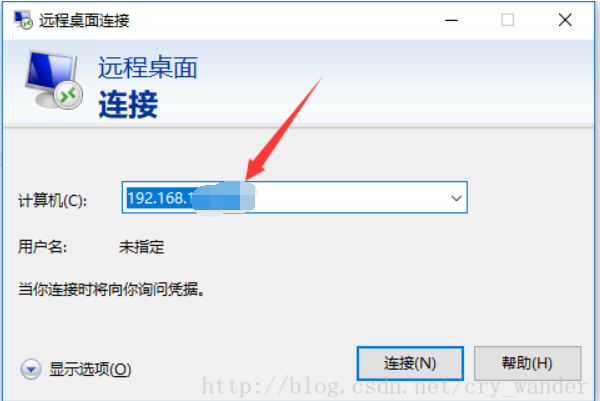Image resolution: width=600 pixels, height=401 pixels.
Task: Click the round arrow icon beside 显示选项
Action: coord(31,369)
